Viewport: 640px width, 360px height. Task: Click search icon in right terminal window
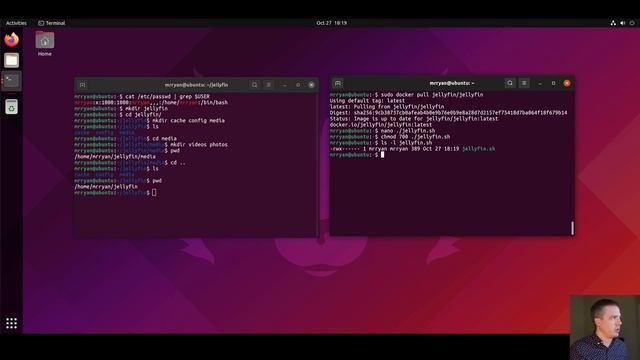pyautogui.click(x=510, y=83)
